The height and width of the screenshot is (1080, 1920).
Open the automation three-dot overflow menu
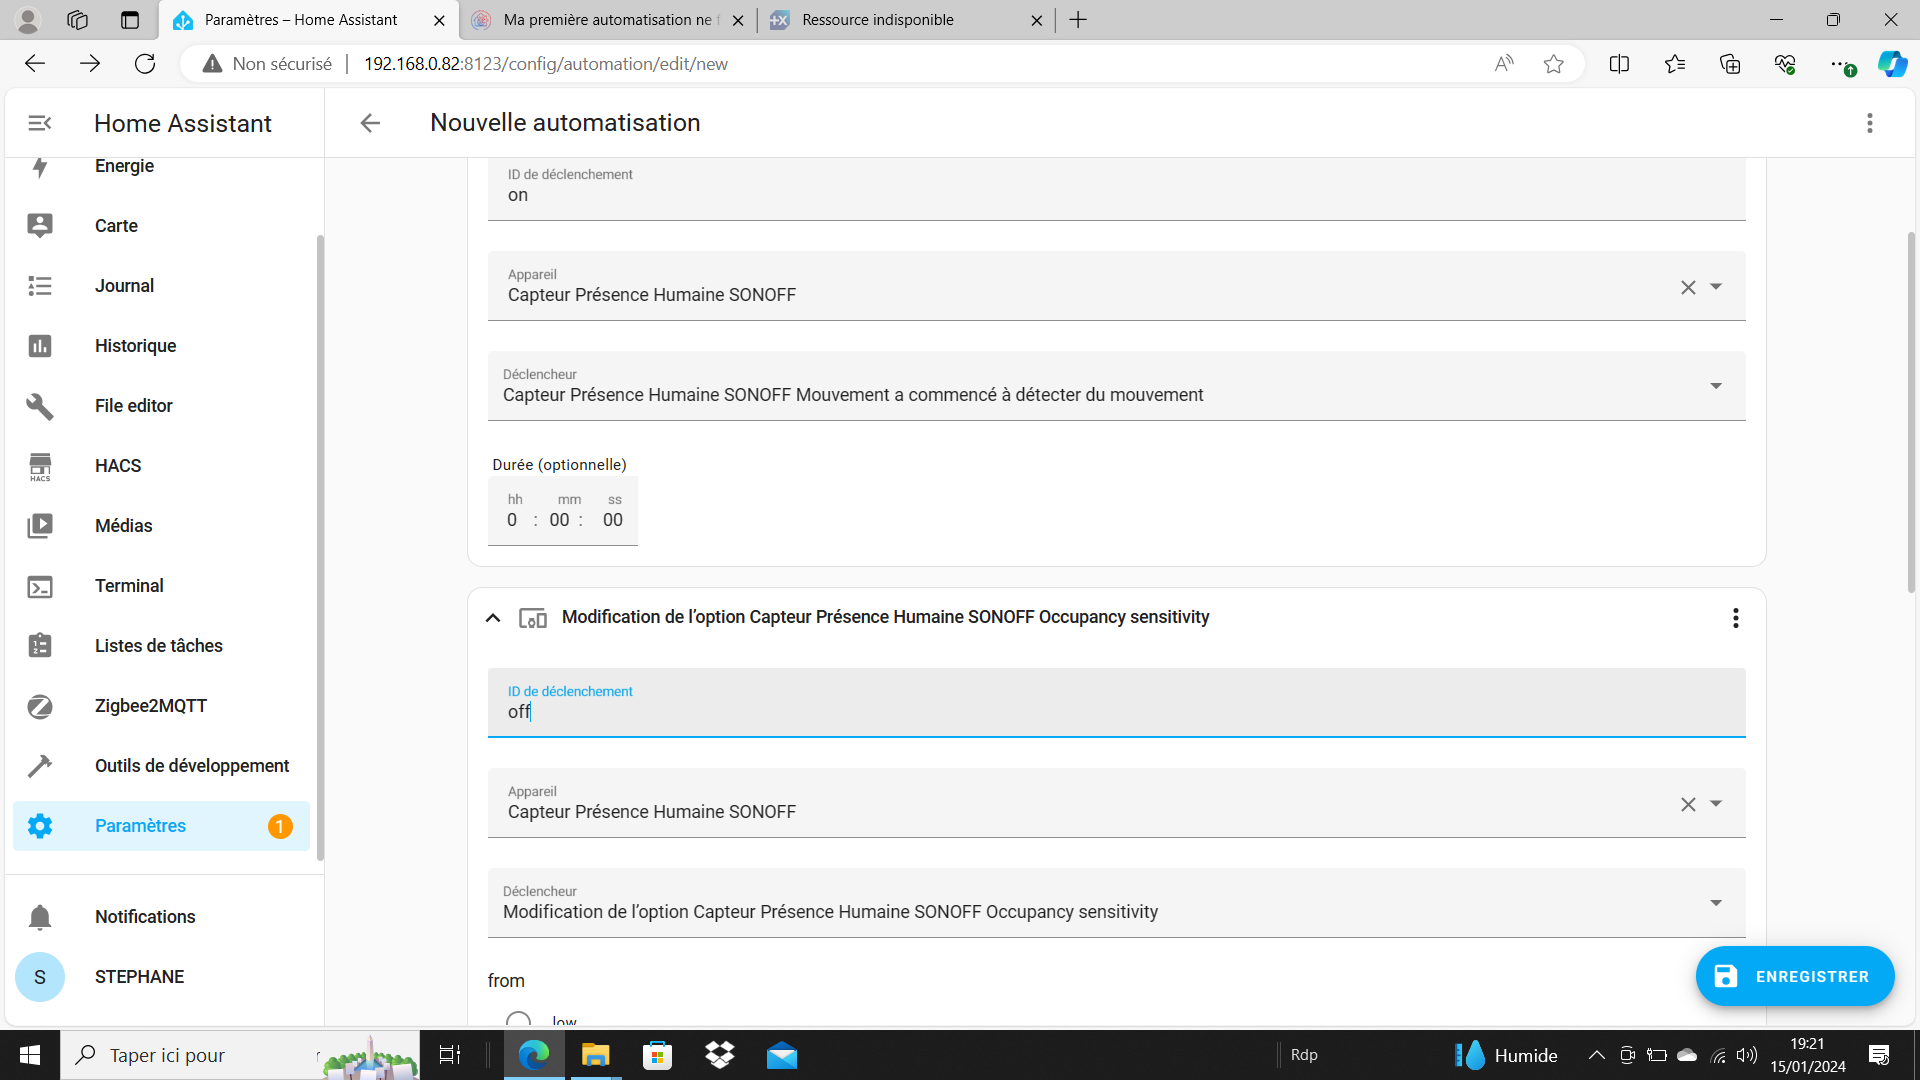pos(1869,123)
